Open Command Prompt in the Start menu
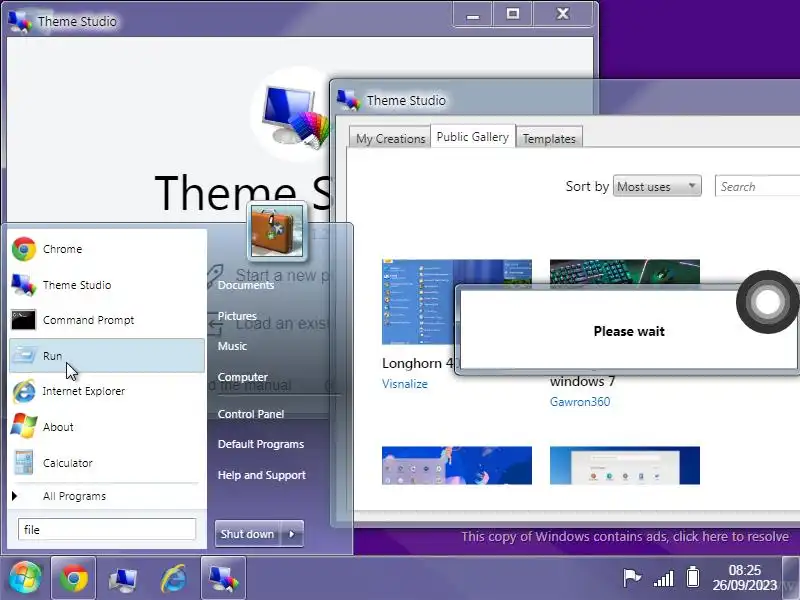 (x=107, y=320)
